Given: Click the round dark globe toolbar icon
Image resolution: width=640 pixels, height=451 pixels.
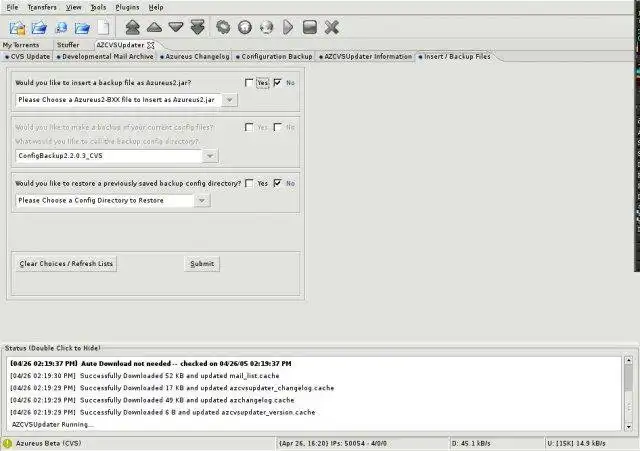Looking at the screenshot, I should (x=245, y=27).
